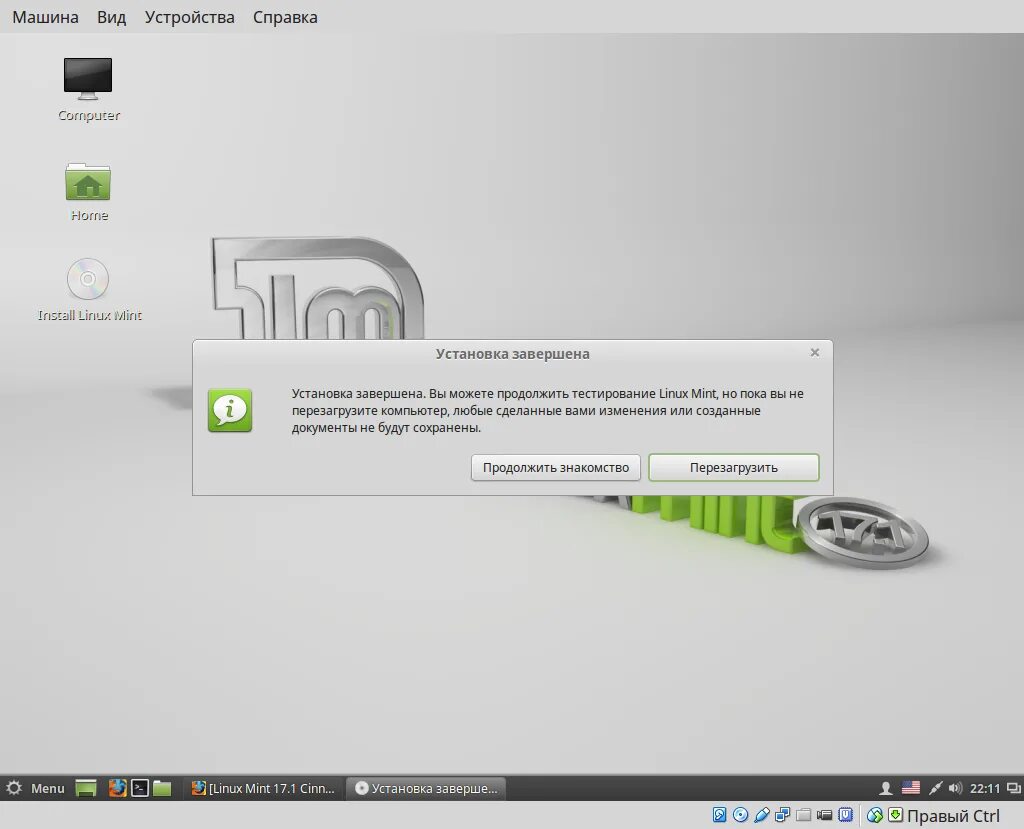The image size is (1024, 829).
Task: Click the VirtualBox shared folders indicator
Action: point(803,815)
